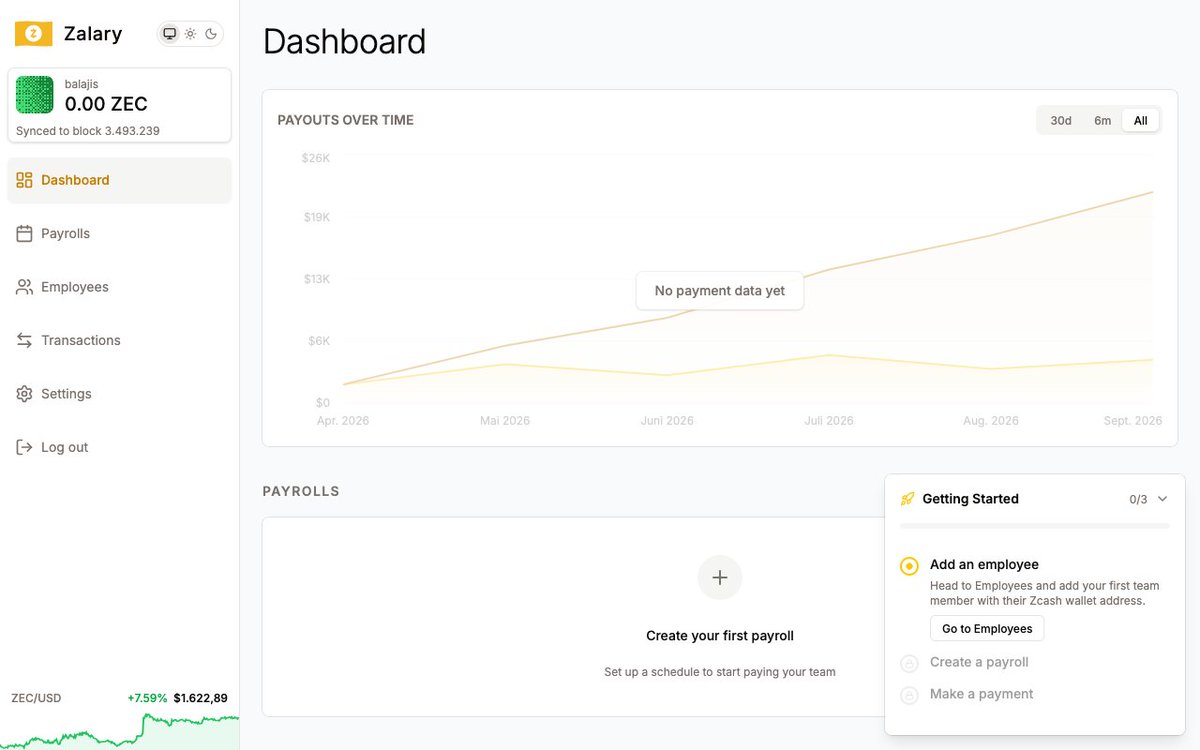1200x750 pixels.
Task: Open the Payrolls menu item
Action: [x=119, y=233]
